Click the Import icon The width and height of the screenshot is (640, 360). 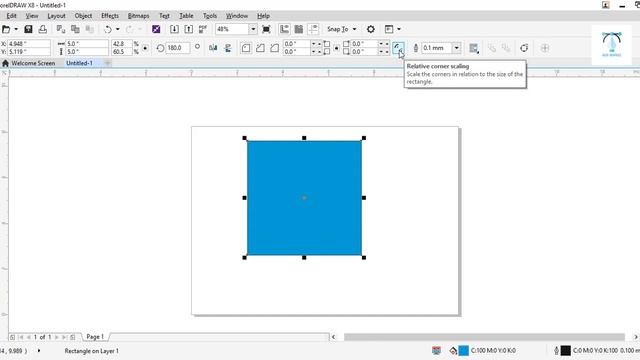pyautogui.click(x=174, y=29)
